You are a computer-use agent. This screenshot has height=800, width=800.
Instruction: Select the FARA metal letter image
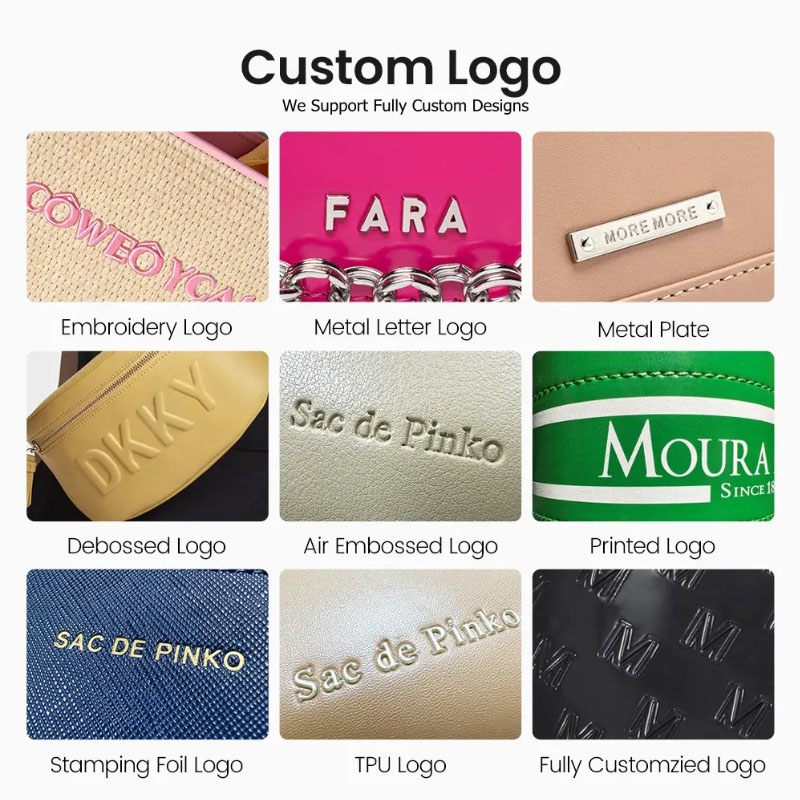click(x=401, y=217)
